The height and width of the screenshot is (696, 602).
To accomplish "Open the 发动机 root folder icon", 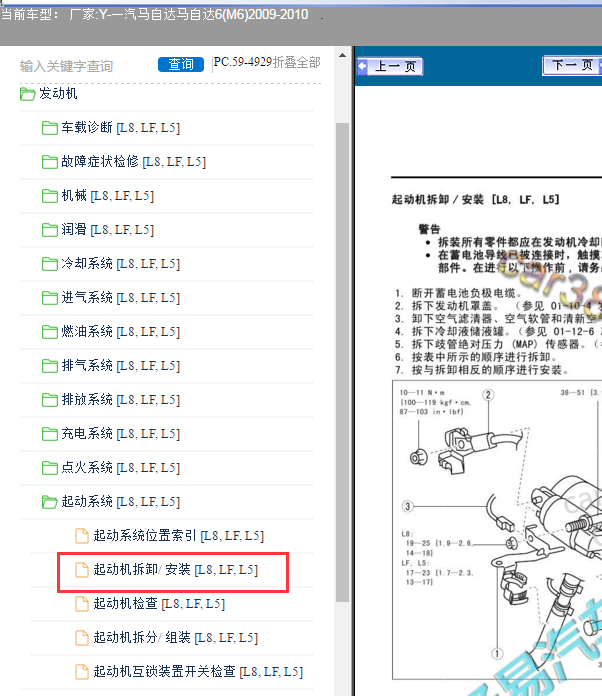I will pyautogui.click(x=28, y=94).
